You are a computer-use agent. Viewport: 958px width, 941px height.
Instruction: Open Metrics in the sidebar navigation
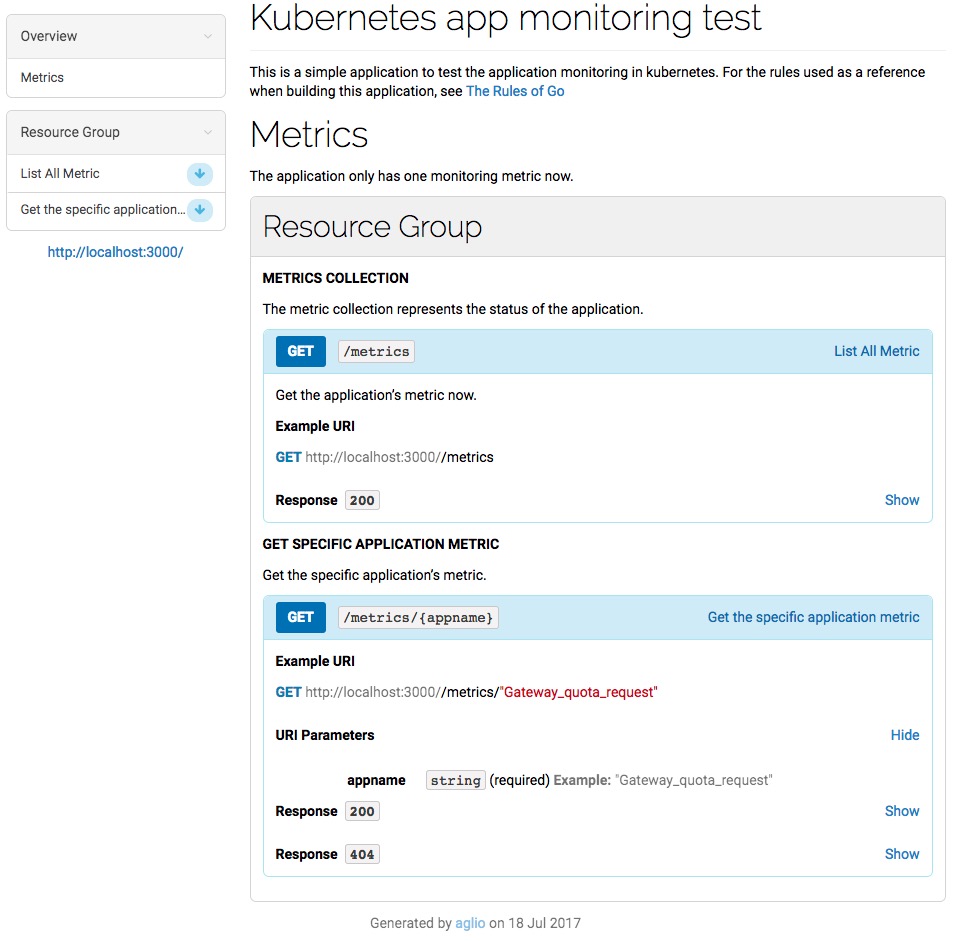(x=42, y=78)
